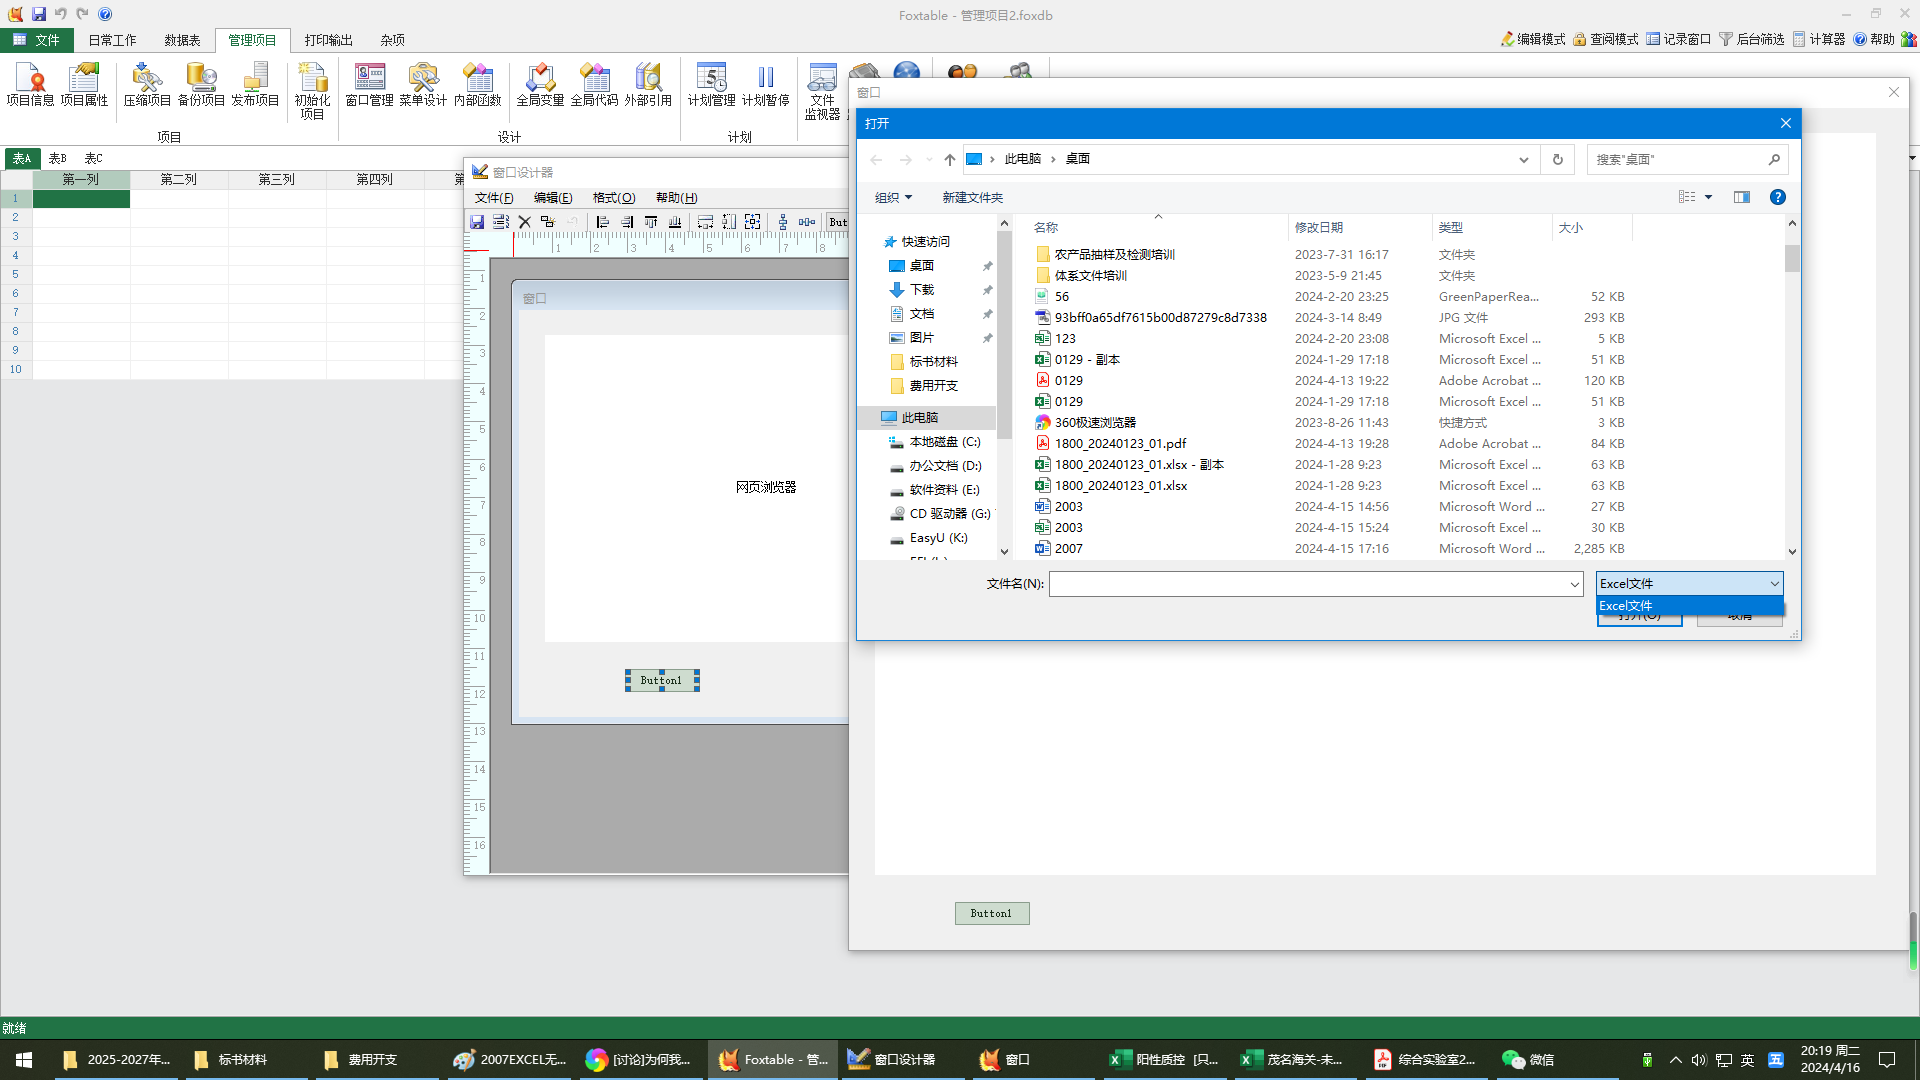This screenshot has width=1920, height=1080.
Task: Open the view options dropdown arrow
Action: [x=1709, y=197]
